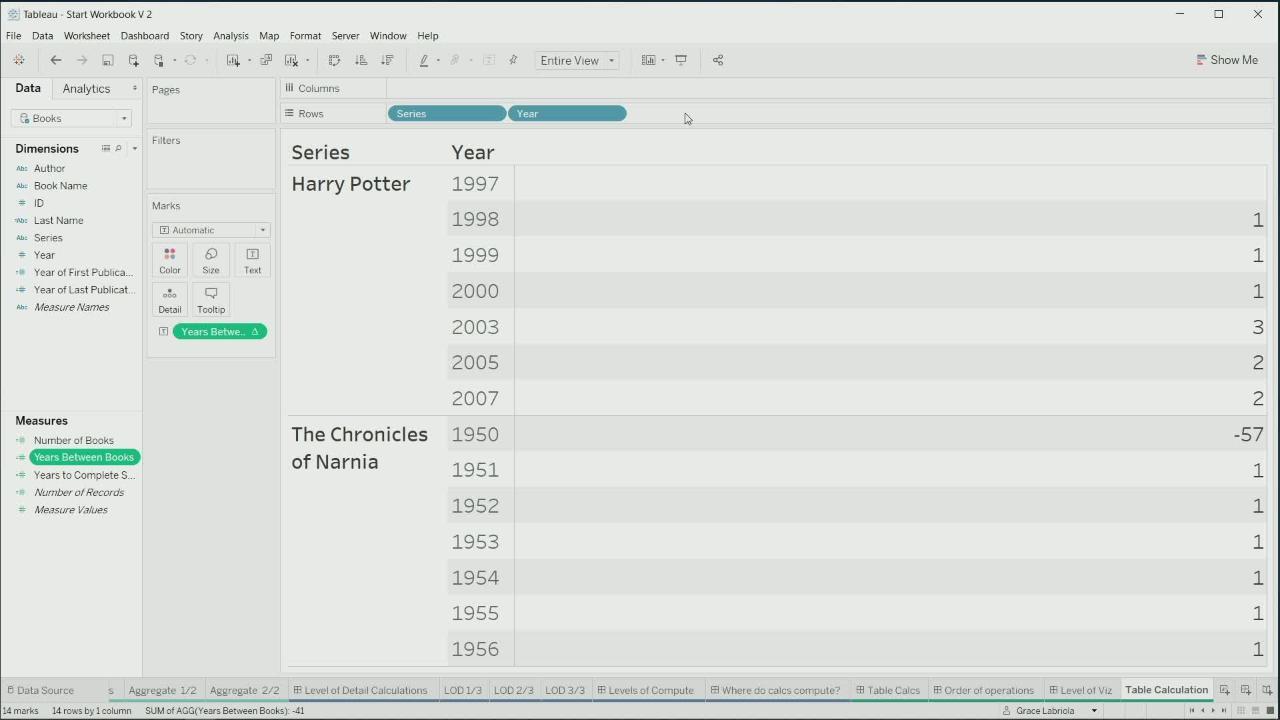Click the Years Between Books pill on Marks
The width and height of the screenshot is (1280, 720).
219,331
